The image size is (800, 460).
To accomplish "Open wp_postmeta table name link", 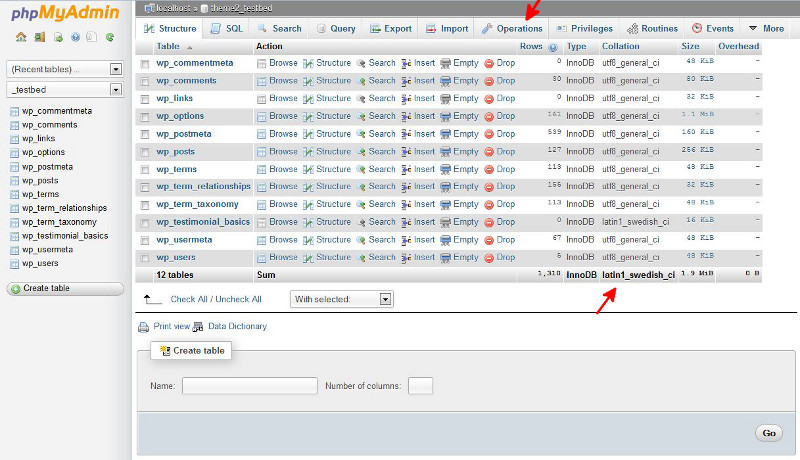I will (x=184, y=134).
